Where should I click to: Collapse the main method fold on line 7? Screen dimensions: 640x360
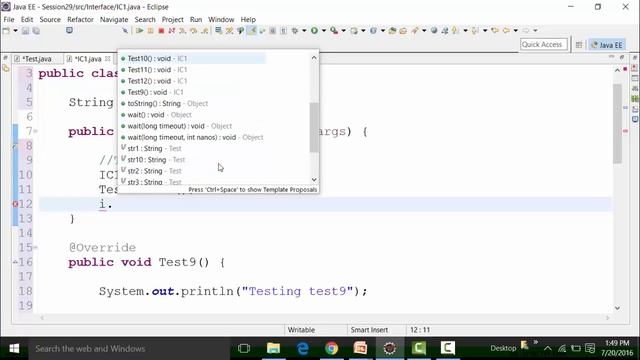[36, 131]
